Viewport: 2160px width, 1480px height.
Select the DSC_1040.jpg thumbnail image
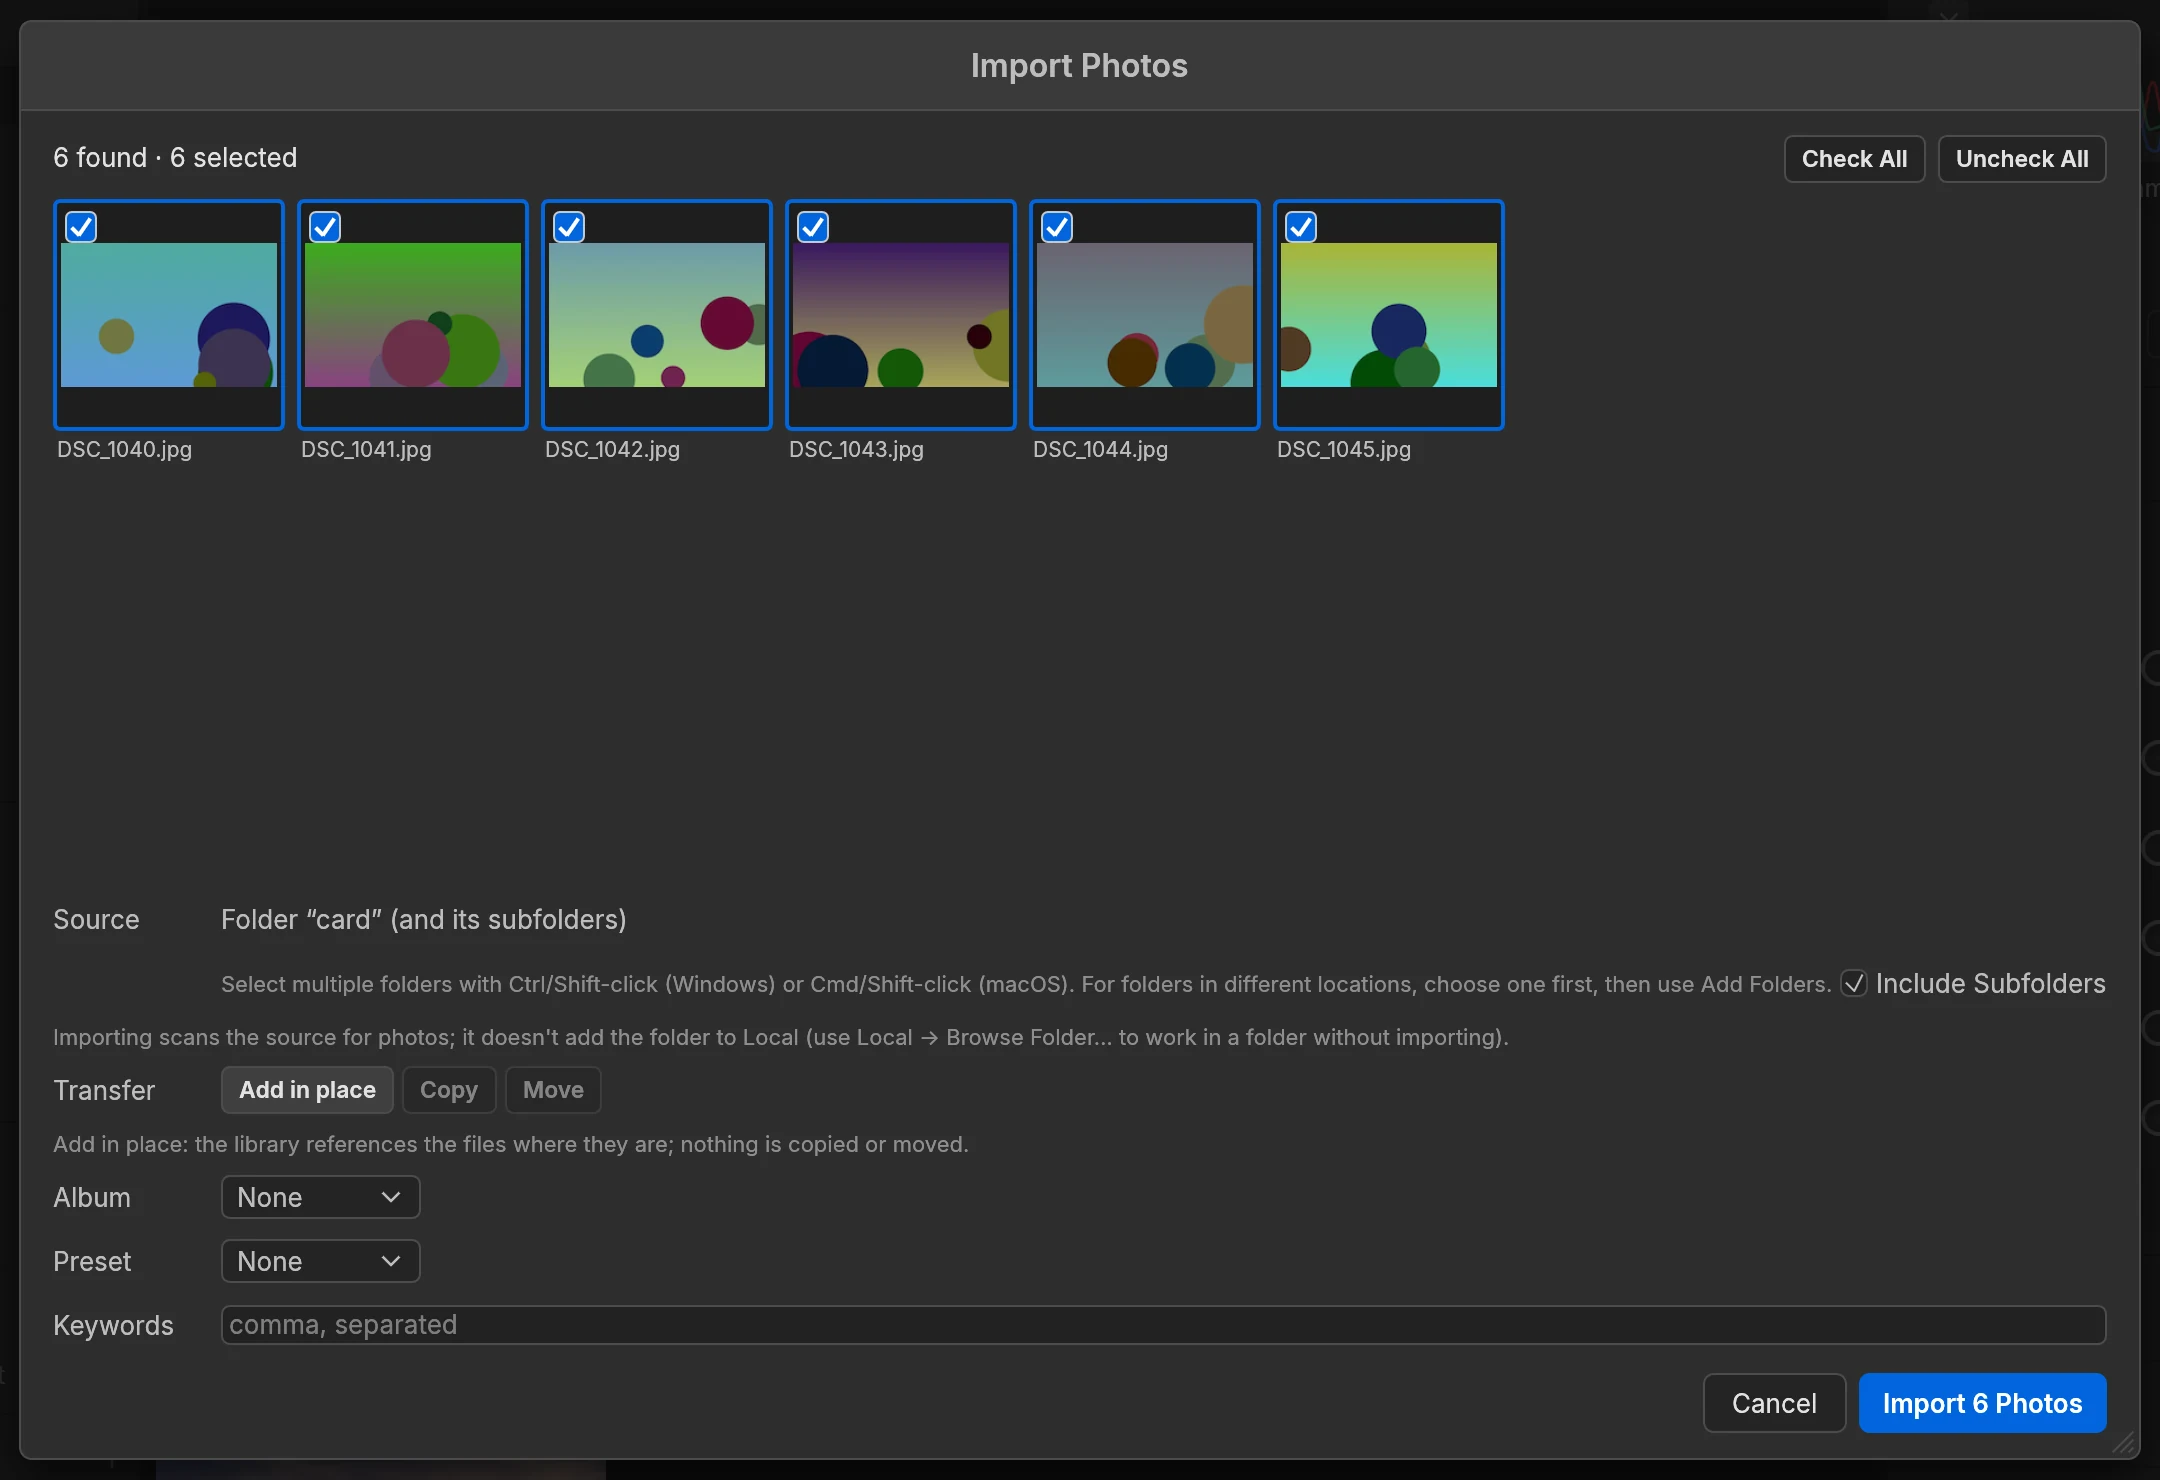169,315
